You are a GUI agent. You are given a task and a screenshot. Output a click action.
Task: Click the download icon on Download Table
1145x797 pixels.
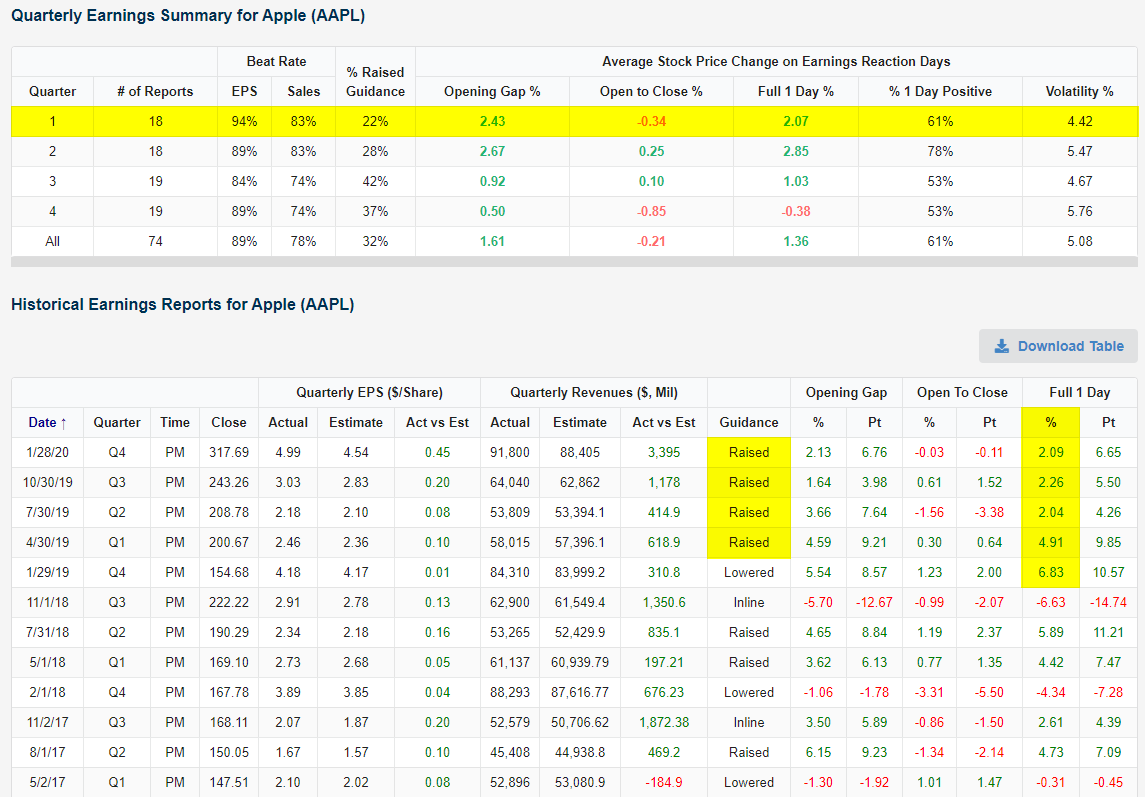click(1001, 346)
